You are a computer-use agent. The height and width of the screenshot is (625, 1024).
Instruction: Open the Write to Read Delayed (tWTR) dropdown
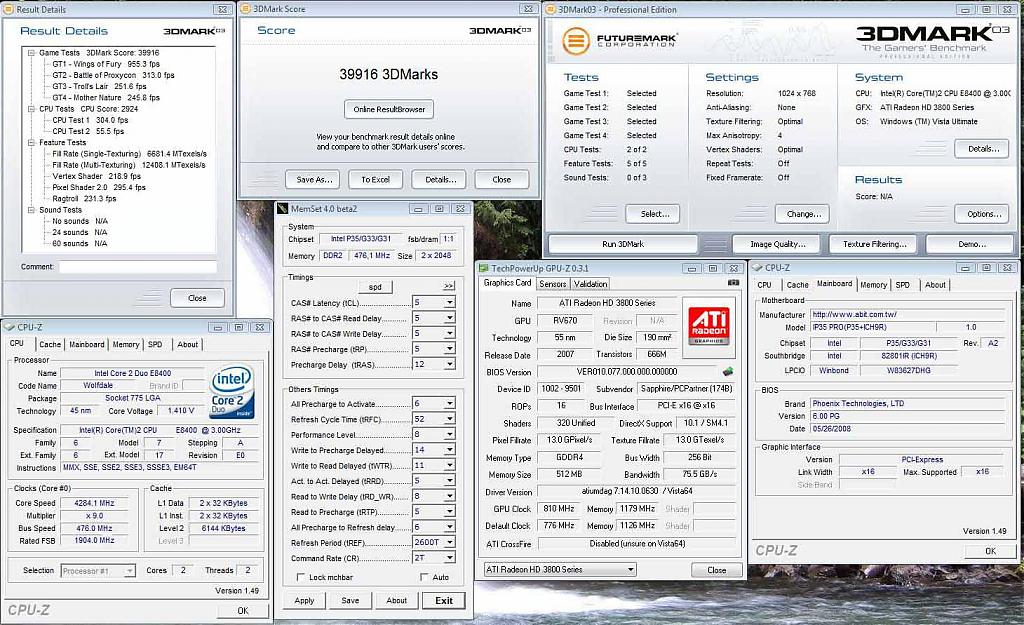449,466
